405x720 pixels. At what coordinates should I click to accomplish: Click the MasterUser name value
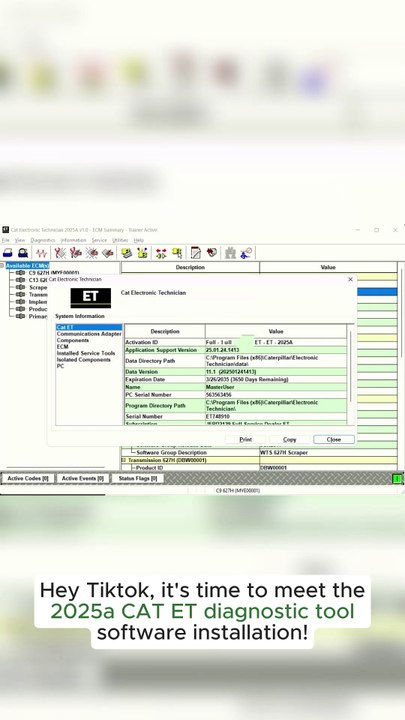pos(220,387)
